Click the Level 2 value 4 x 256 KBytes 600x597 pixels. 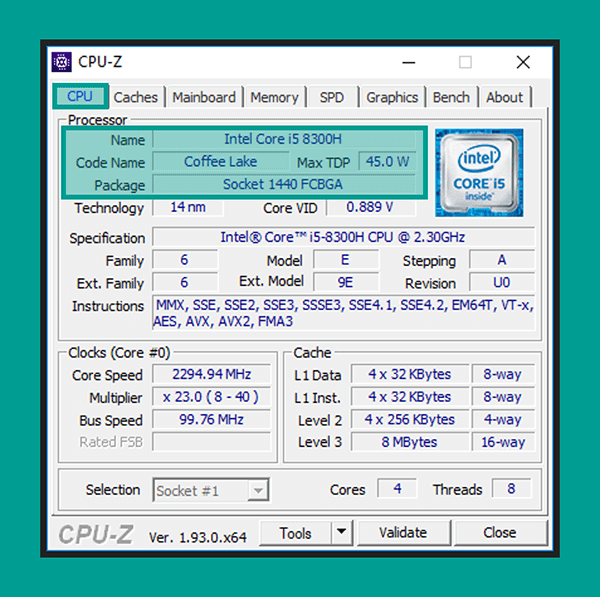pos(410,419)
